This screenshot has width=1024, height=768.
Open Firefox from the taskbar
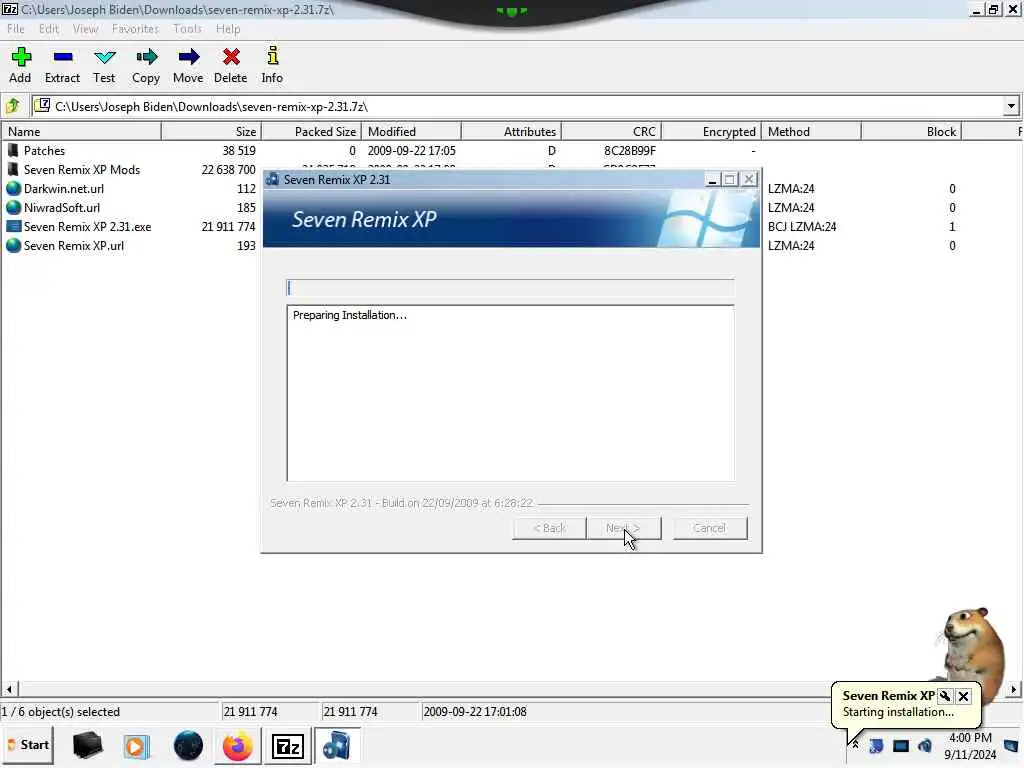(x=237, y=746)
